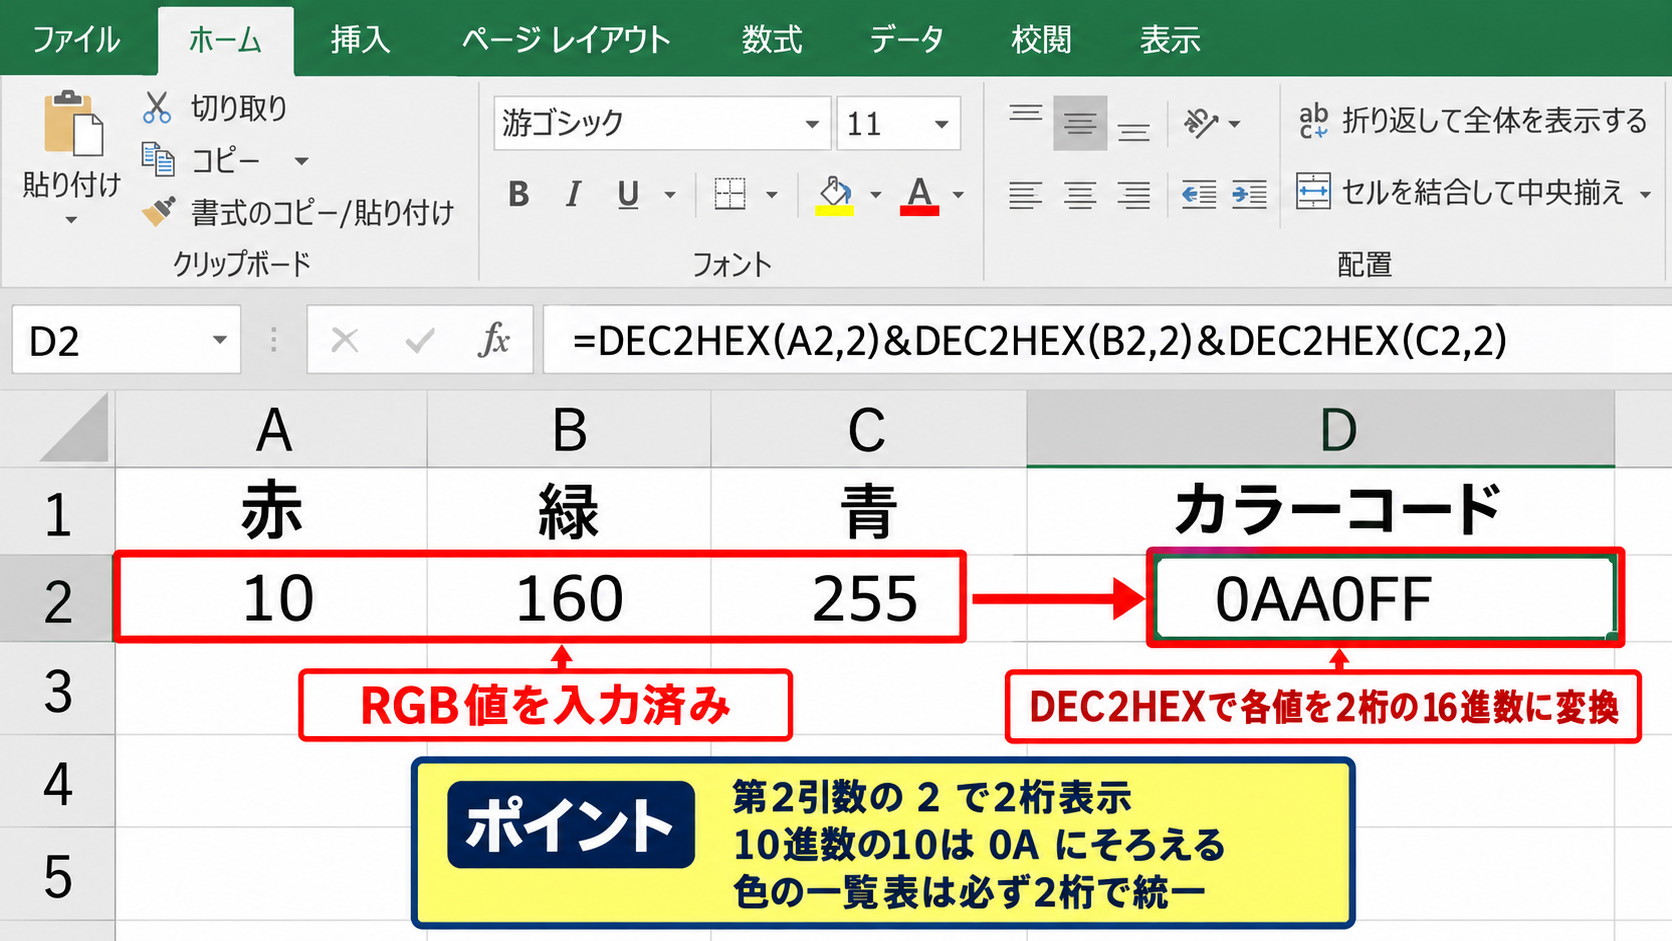Click the cell Borders icon
The image size is (1672, 941).
pyautogui.click(x=730, y=194)
